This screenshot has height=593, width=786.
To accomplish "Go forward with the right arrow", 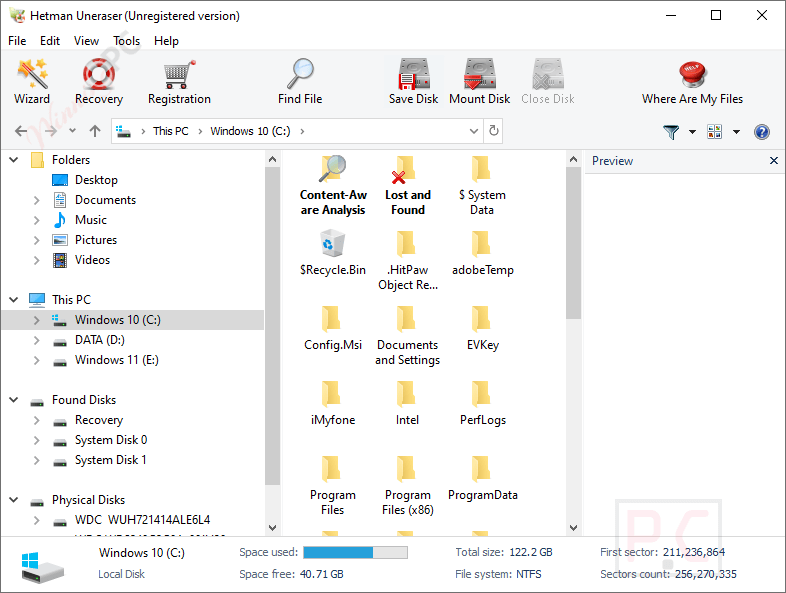I will click(51, 131).
